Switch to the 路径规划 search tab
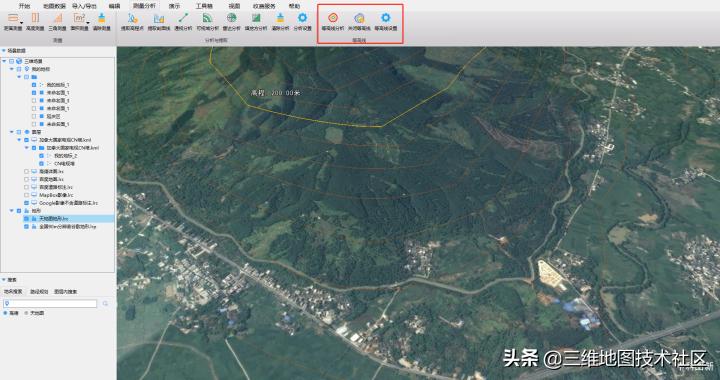Image resolution: width=720 pixels, height=380 pixels. tap(39, 292)
